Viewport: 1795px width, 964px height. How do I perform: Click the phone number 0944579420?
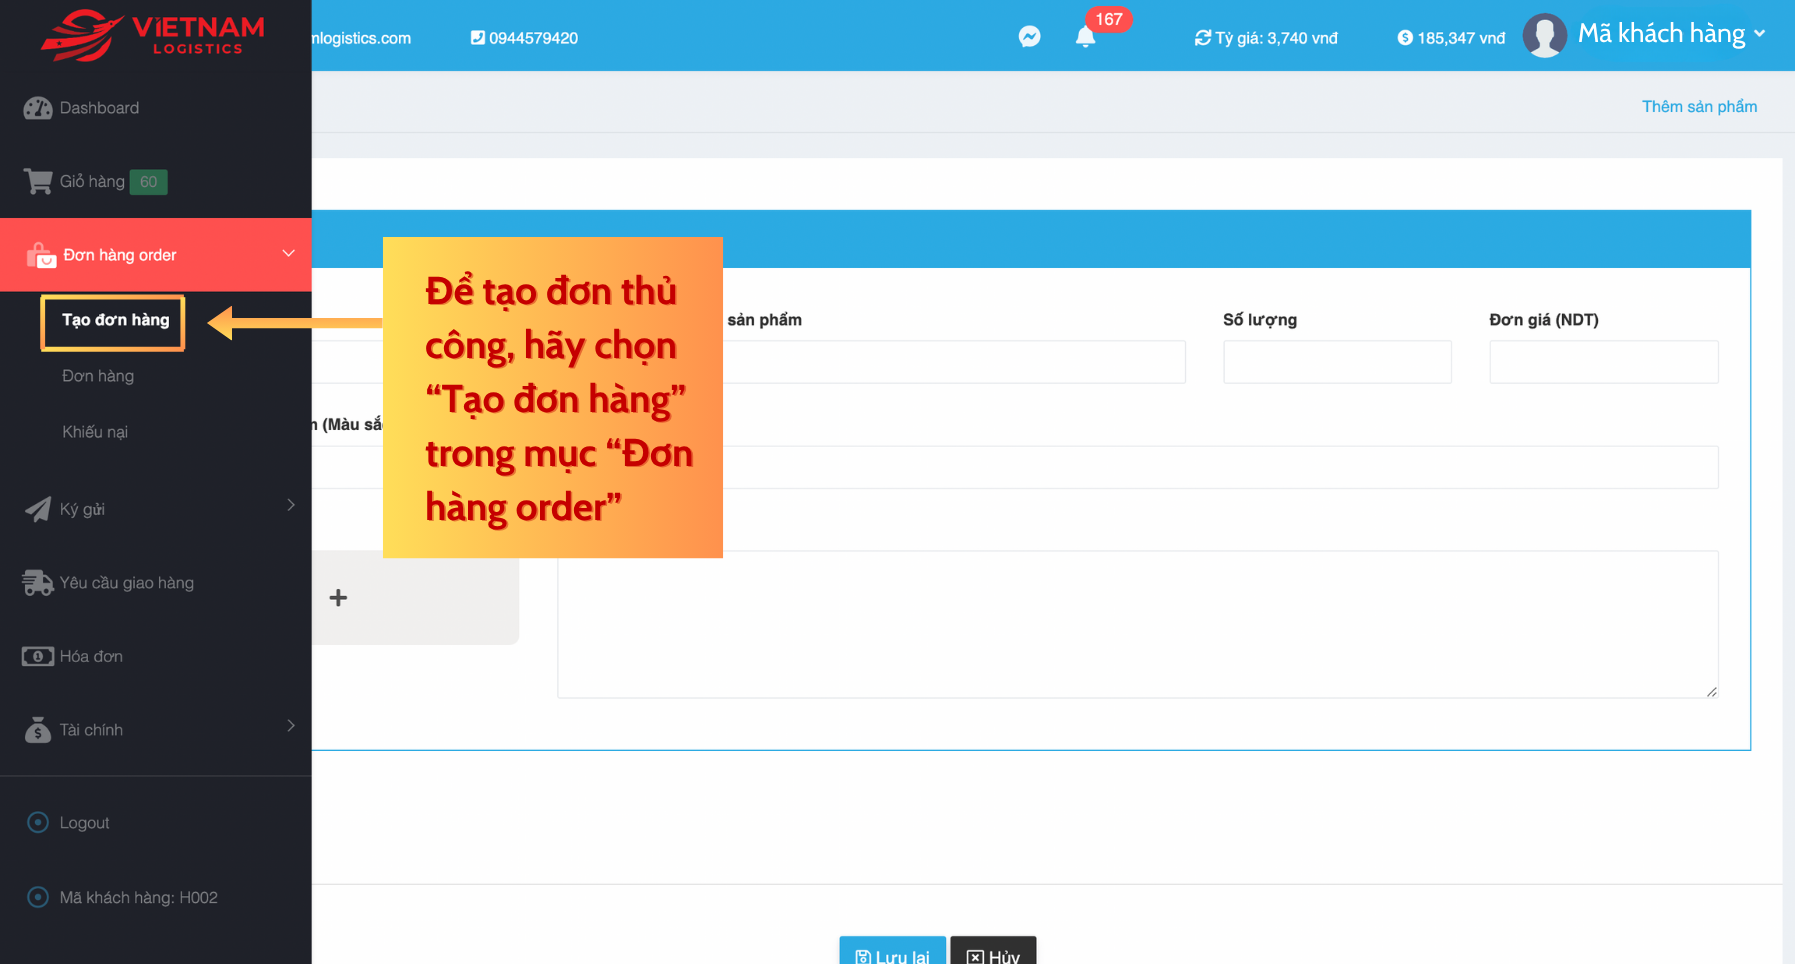pos(533,38)
